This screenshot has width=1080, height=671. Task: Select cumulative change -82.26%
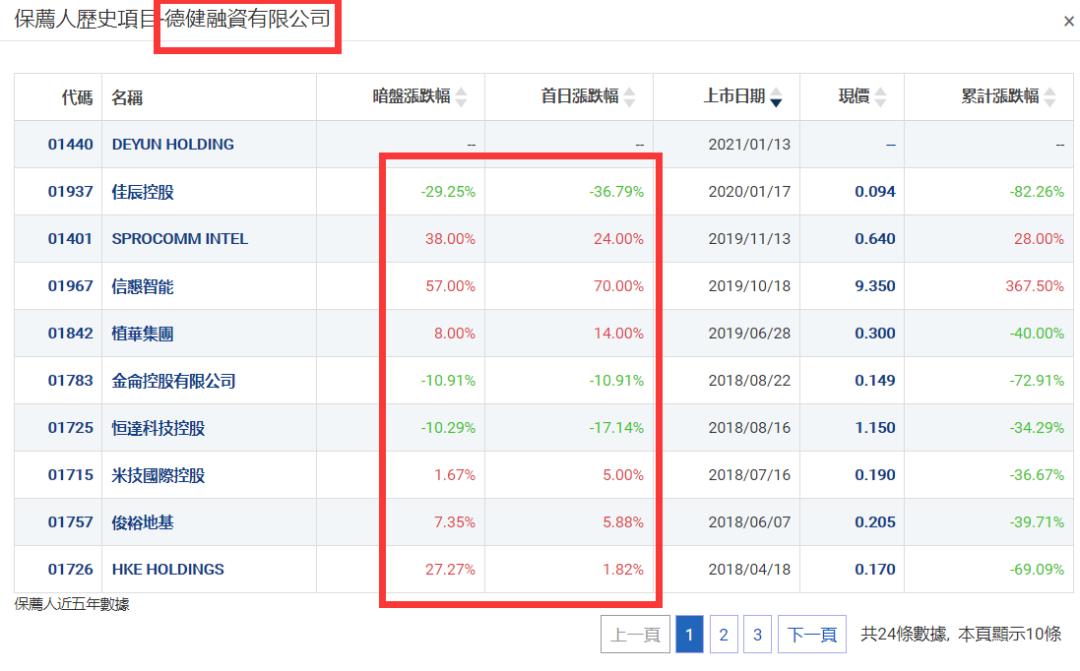pos(1037,192)
